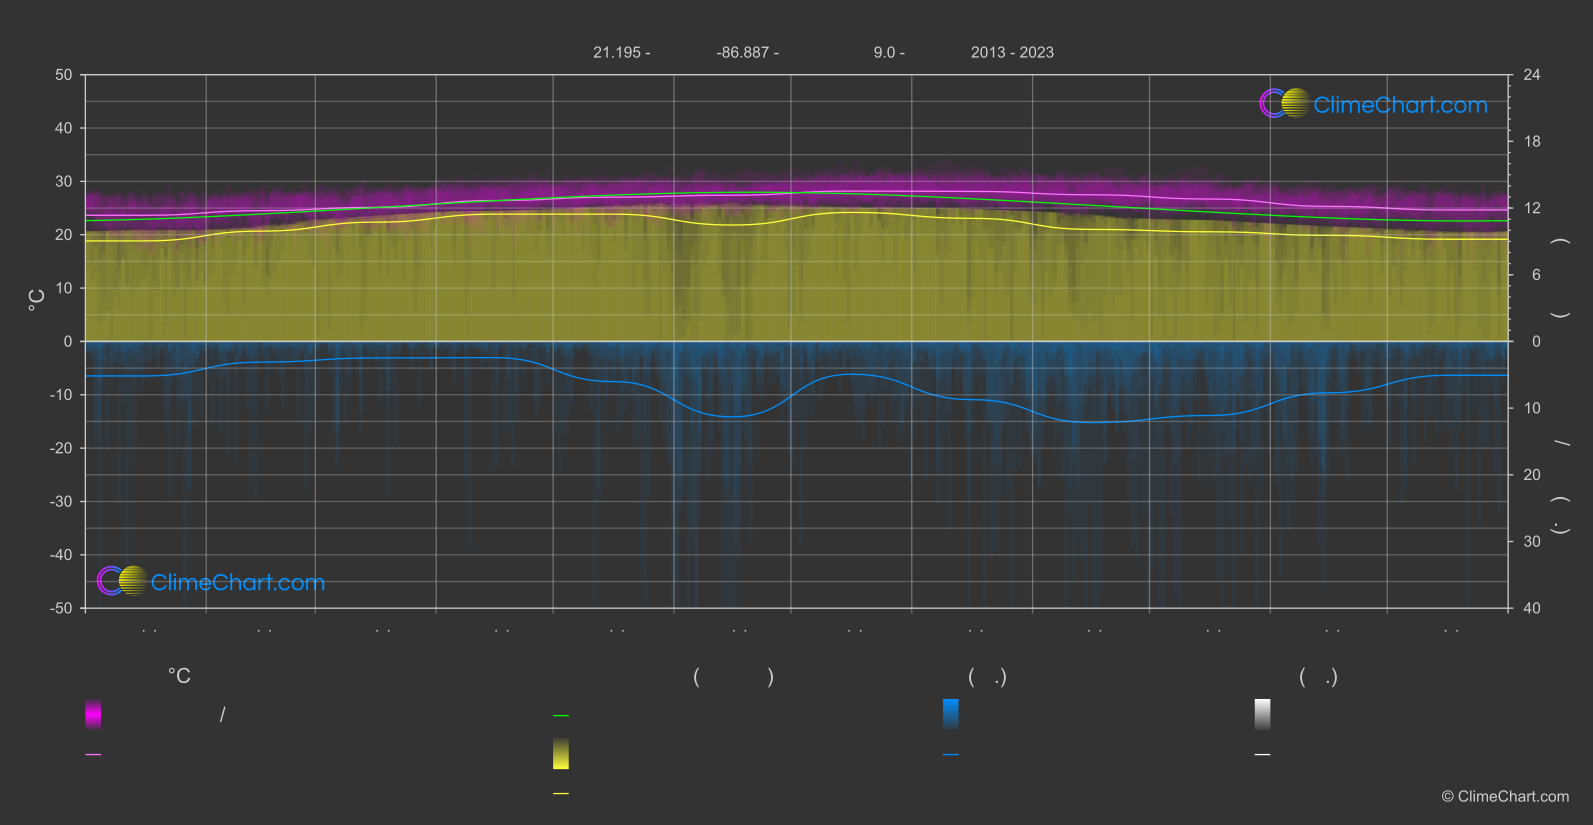The image size is (1593, 825).
Task: Click the yellow gradient legend swatch
Action: (561, 754)
